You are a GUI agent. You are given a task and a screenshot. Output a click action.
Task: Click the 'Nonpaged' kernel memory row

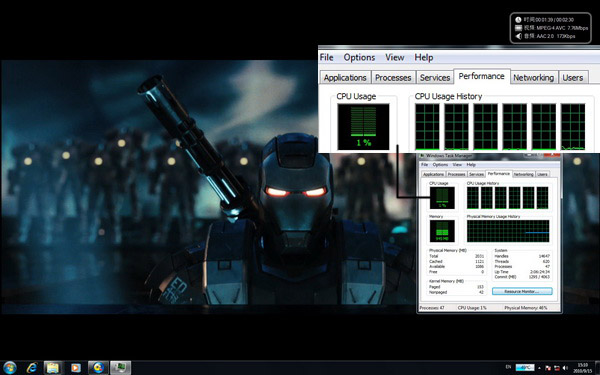pos(457,292)
